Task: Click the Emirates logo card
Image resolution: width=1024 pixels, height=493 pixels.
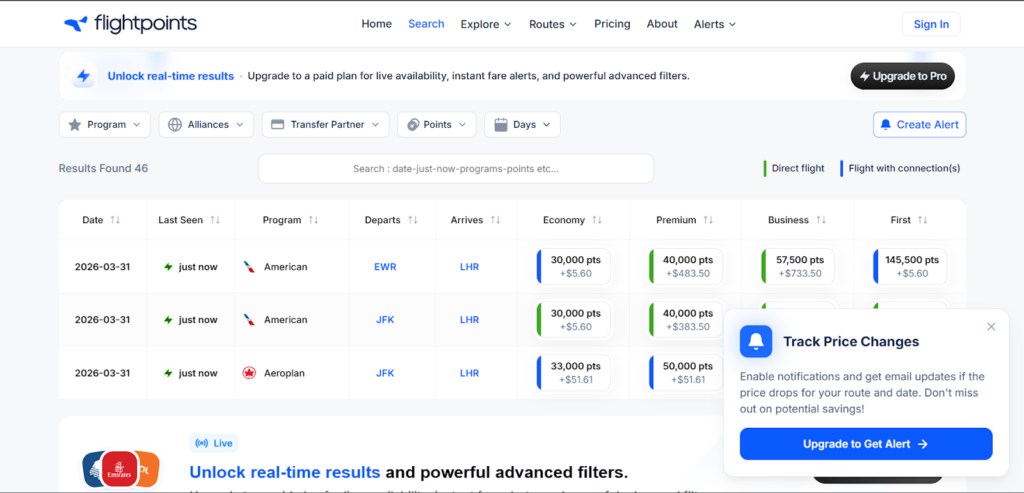Action: click(120, 470)
